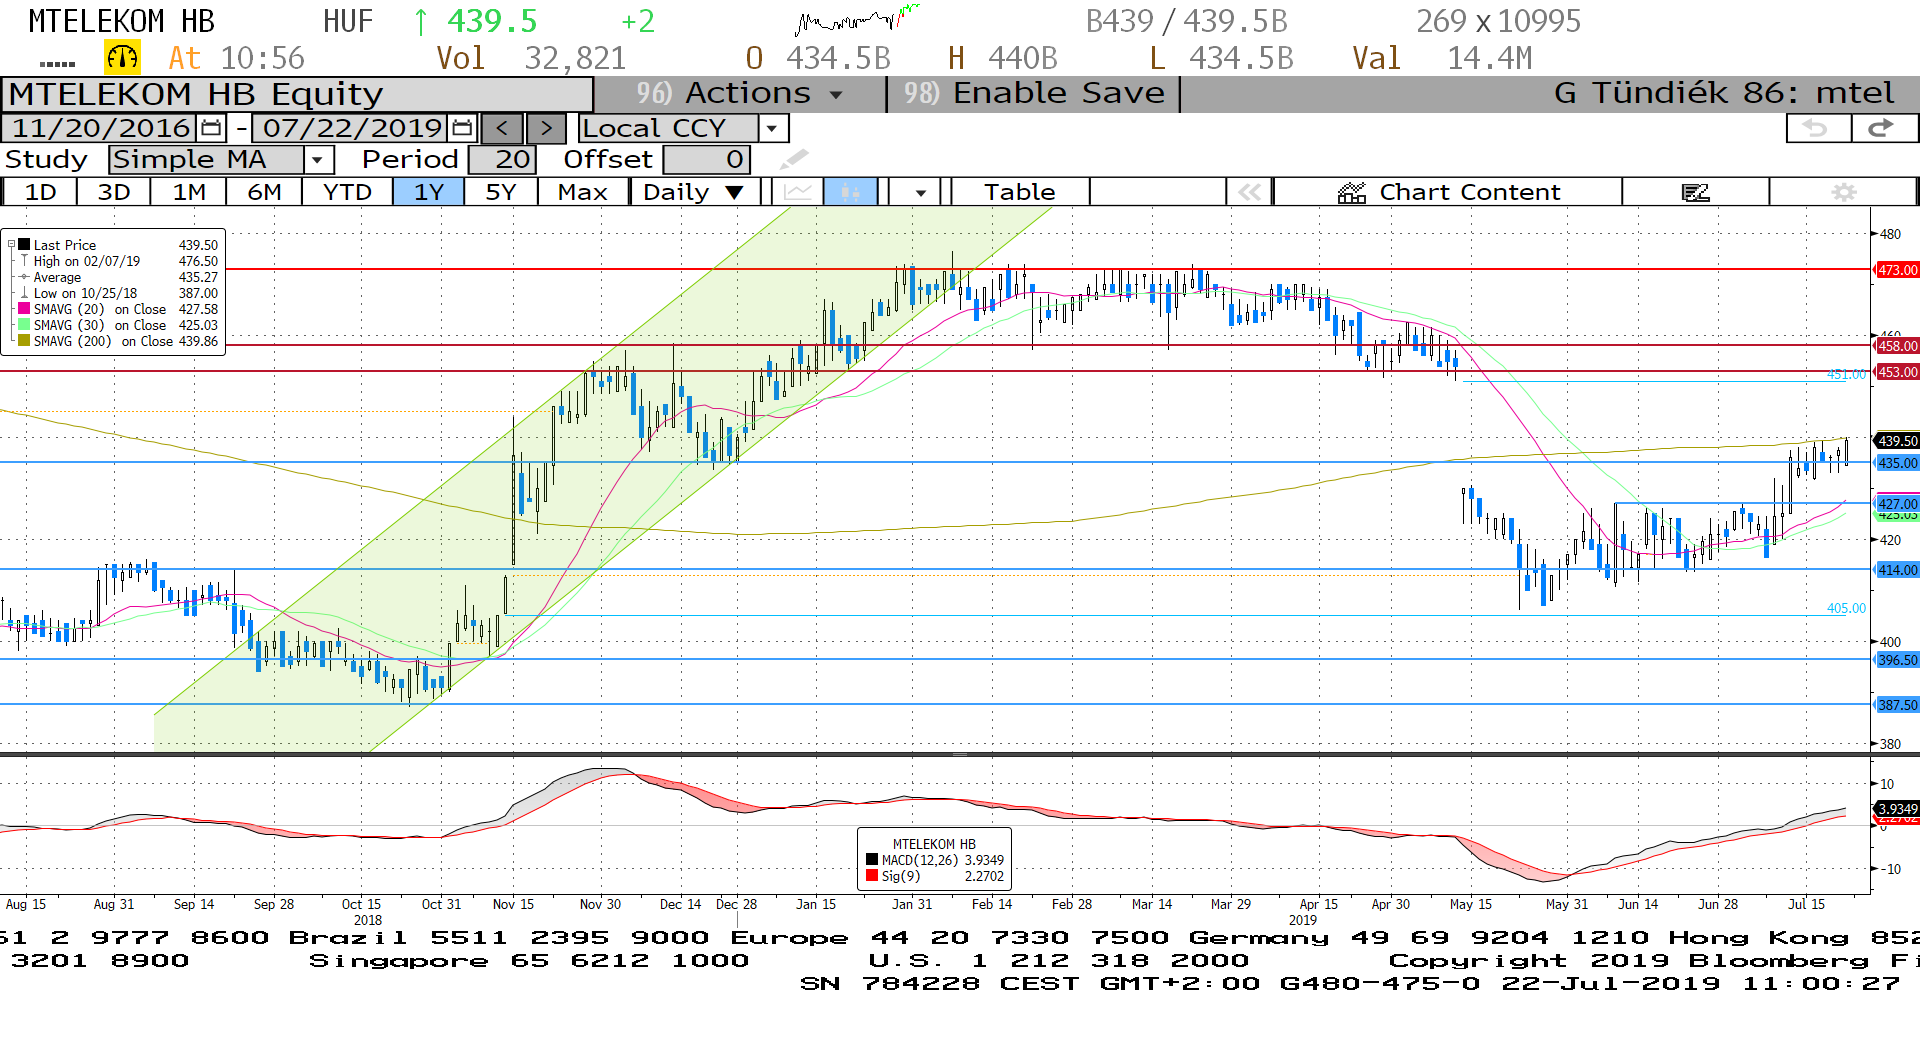Click the MTELEKOM HB Equity security field
This screenshot has height=1039, width=1920.
click(x=297, y=94)
